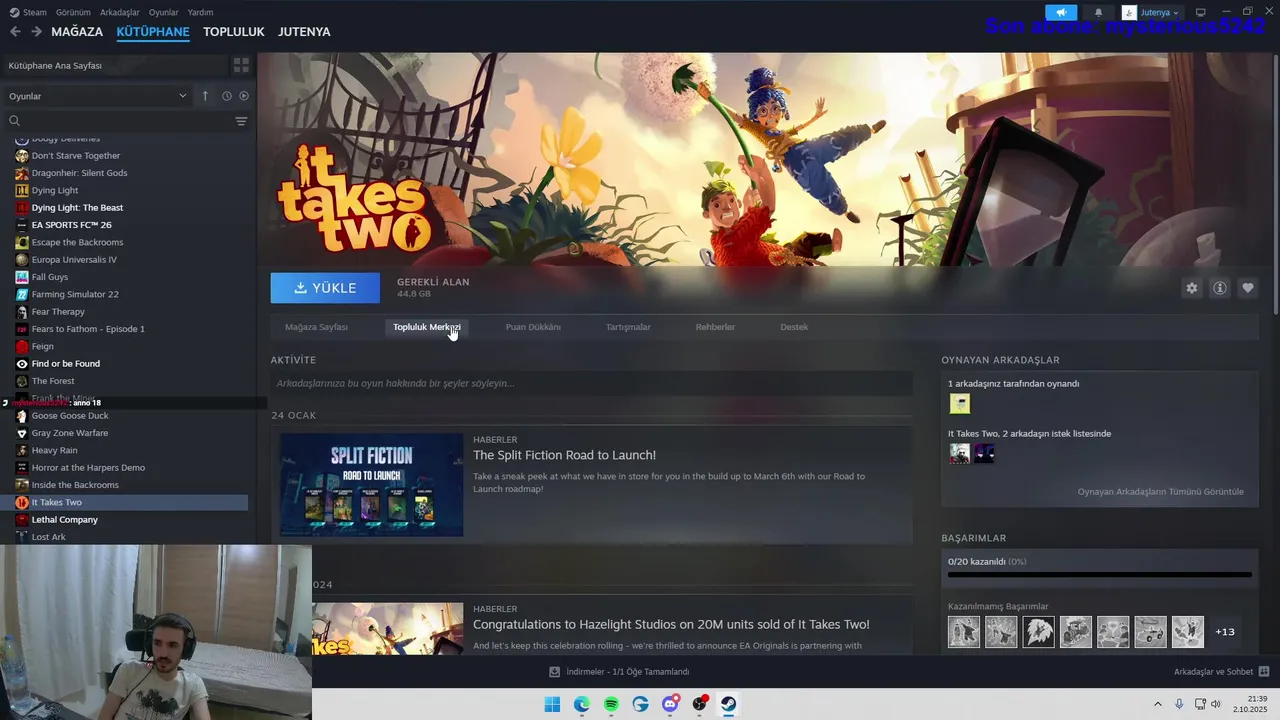Open Friends and Chat icon
Viewport: 1280px width, 720px height.
(1264, 672)
